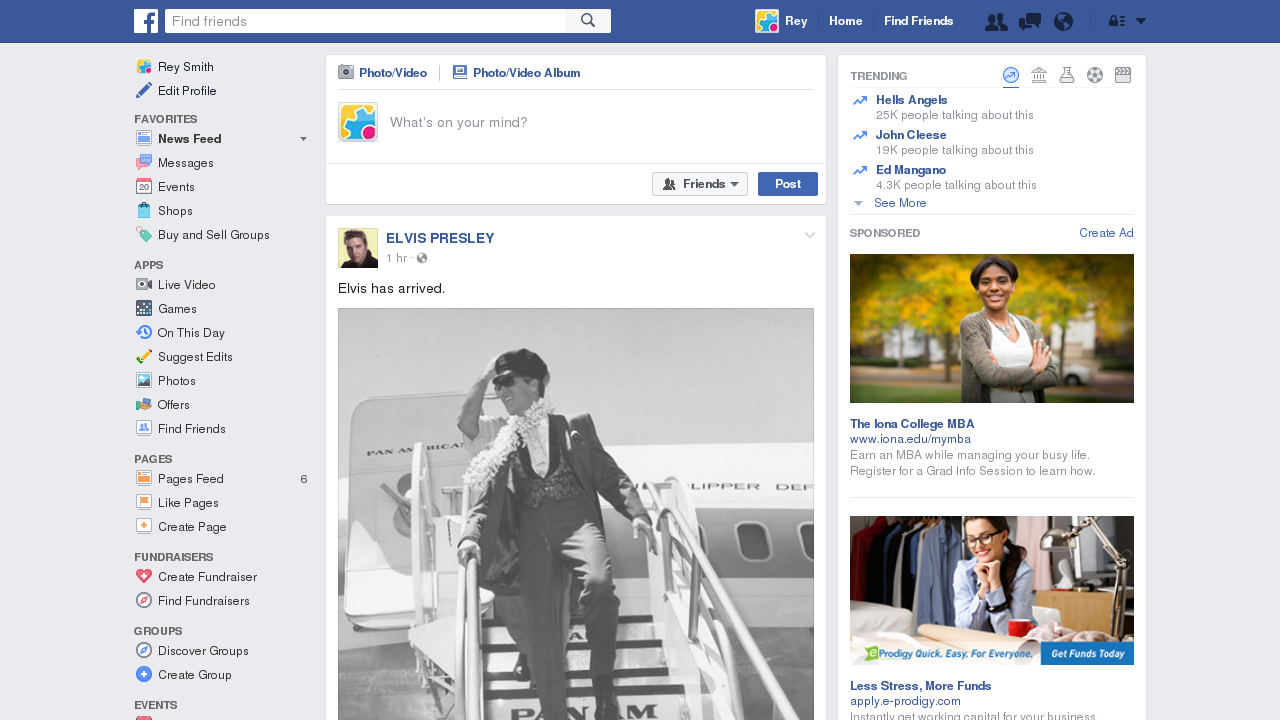Viewport: 1280px width, 720px height.
Task: Click the On This Day clock icon
Action: (144, 332)
